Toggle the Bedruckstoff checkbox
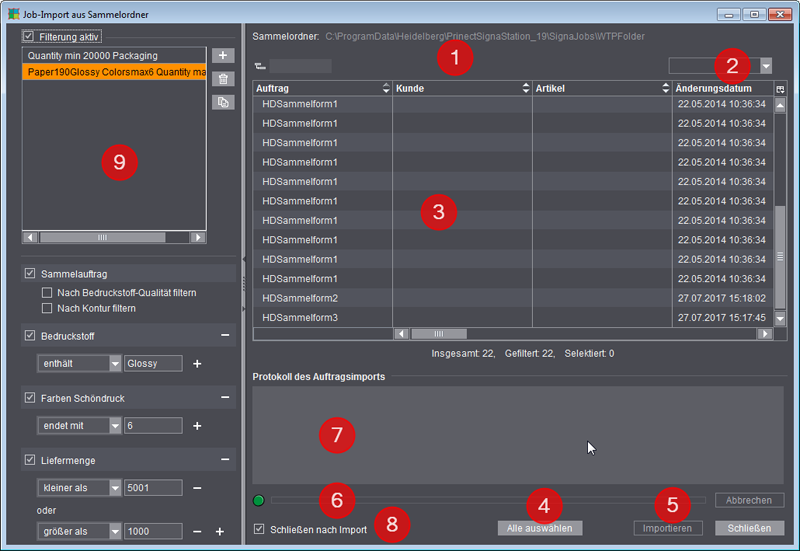Screen dimensions: 800x551 pyautogui.click(x=30, y=336)
